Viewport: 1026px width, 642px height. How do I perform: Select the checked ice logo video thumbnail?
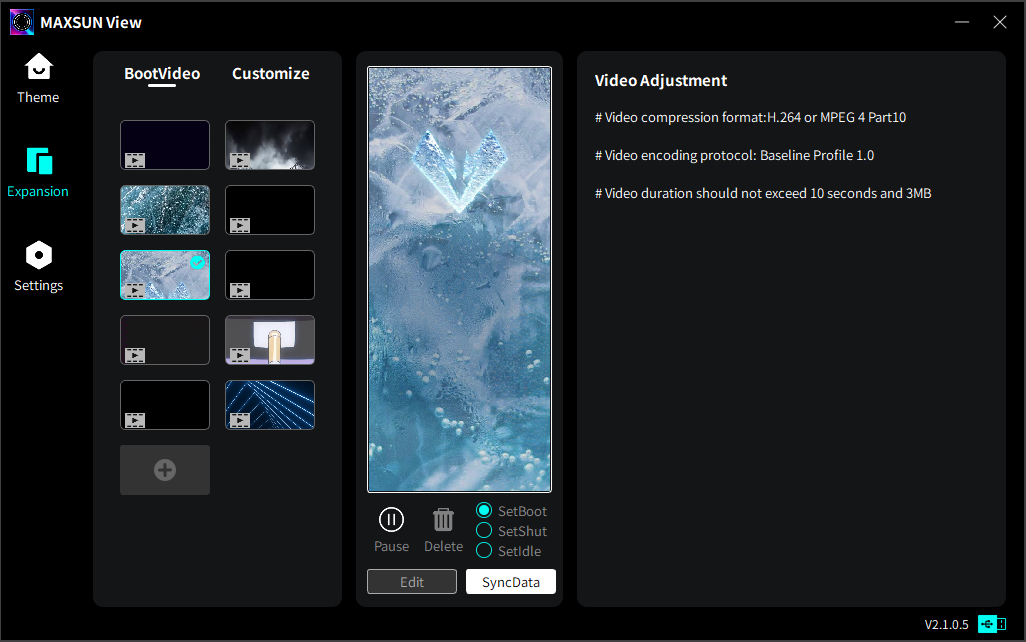coord(165,275)
